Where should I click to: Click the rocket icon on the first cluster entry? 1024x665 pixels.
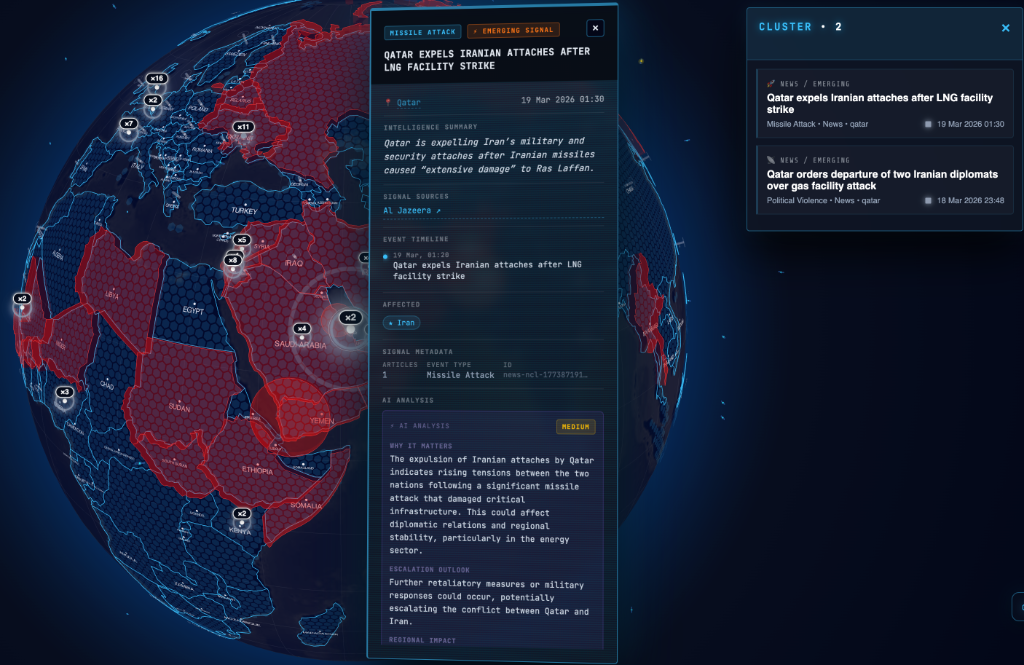click(769, 83)
